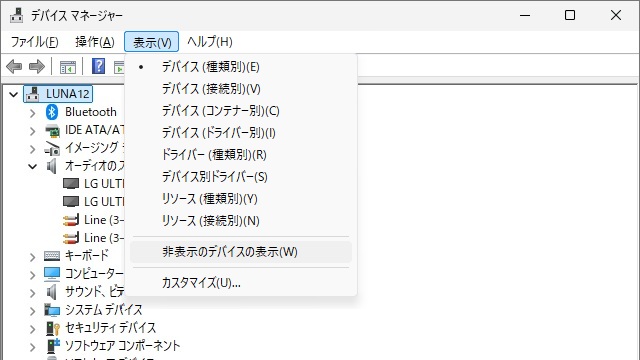Minimize the Device Manager window

pos(525,16)
